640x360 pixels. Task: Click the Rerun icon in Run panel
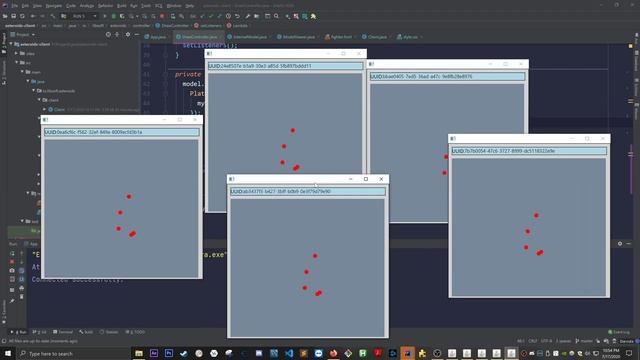coord(12,253)
